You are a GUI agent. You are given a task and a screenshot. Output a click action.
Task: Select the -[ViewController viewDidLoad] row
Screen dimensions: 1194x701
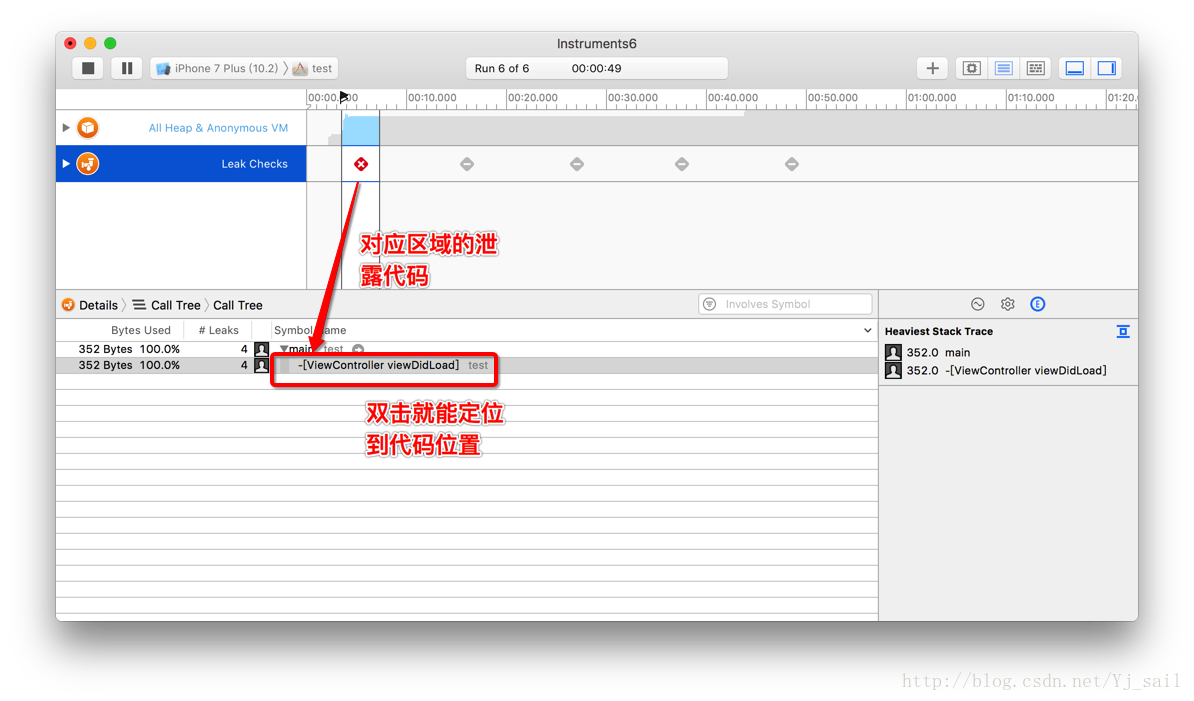point(467,365)
